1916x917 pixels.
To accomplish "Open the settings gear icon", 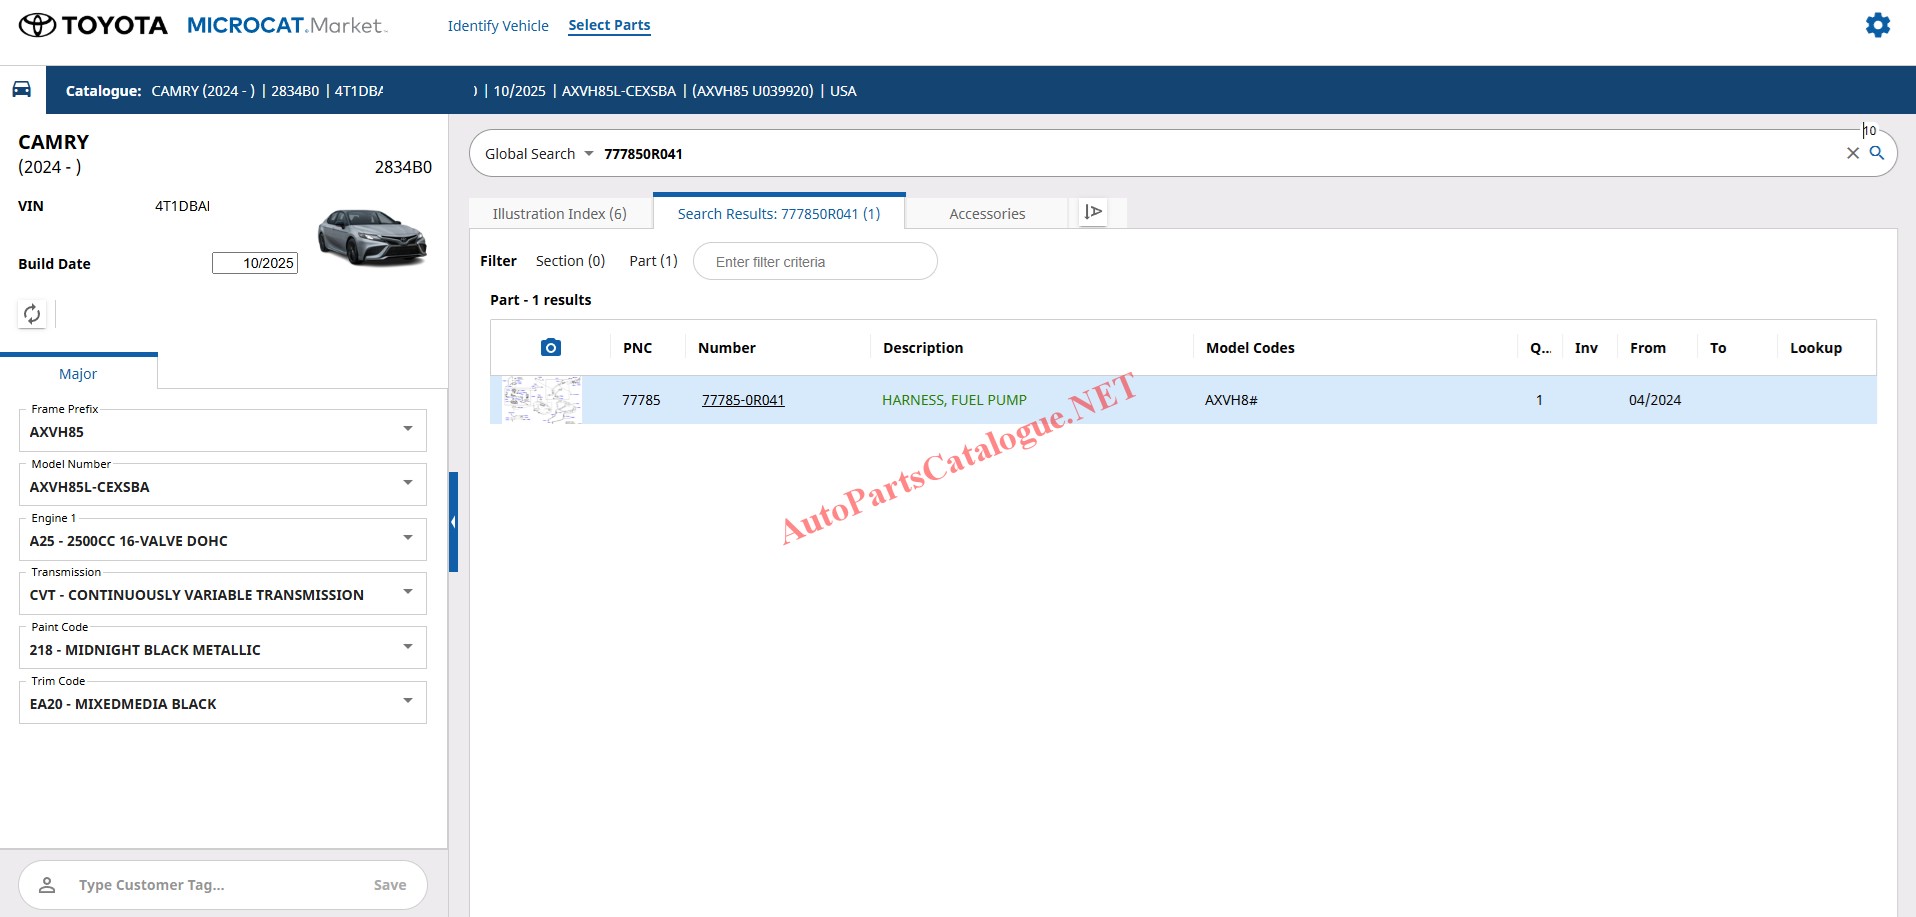I will point(1877,25).
